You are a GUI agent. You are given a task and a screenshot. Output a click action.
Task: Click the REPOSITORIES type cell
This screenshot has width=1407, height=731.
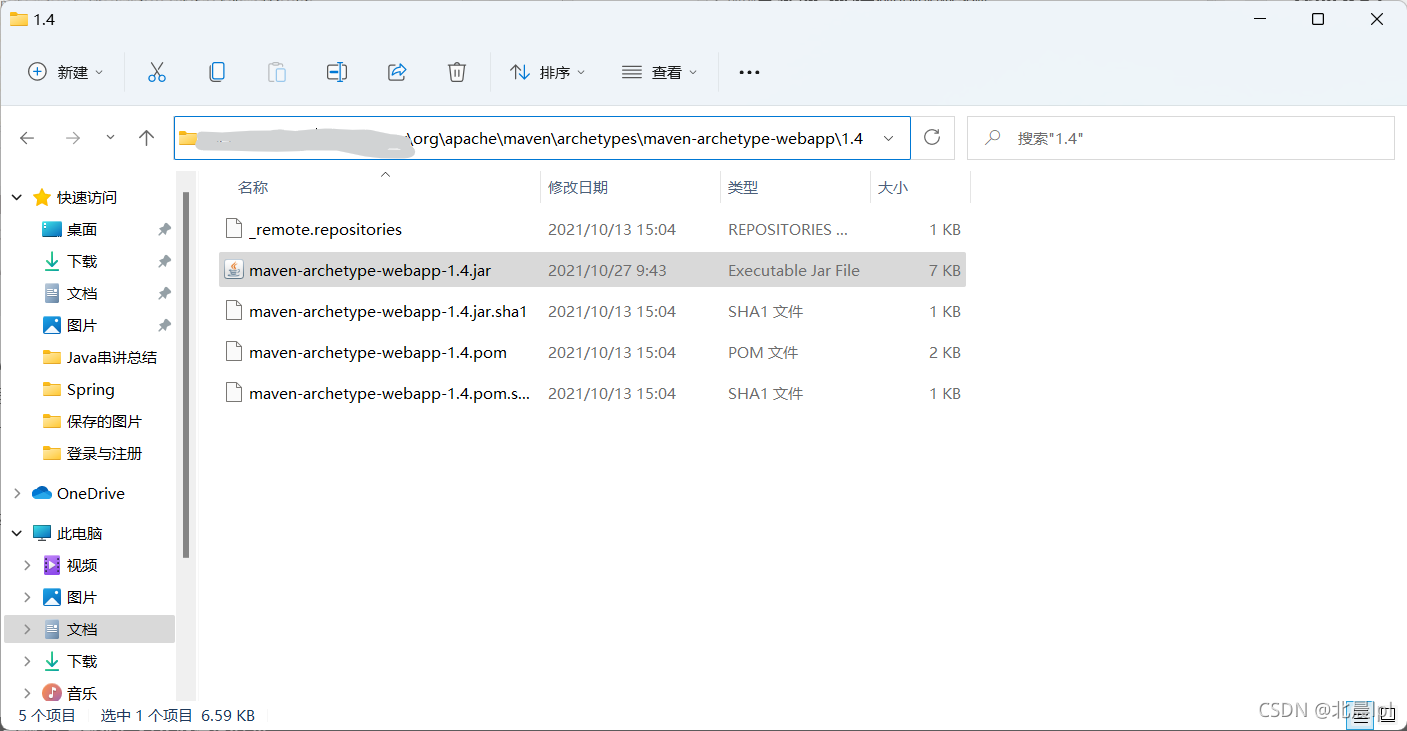tap(788, 229)
